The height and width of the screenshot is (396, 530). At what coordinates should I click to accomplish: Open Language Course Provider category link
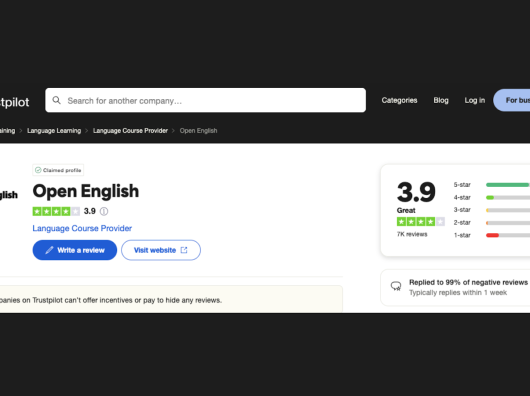tap(82, 228)
